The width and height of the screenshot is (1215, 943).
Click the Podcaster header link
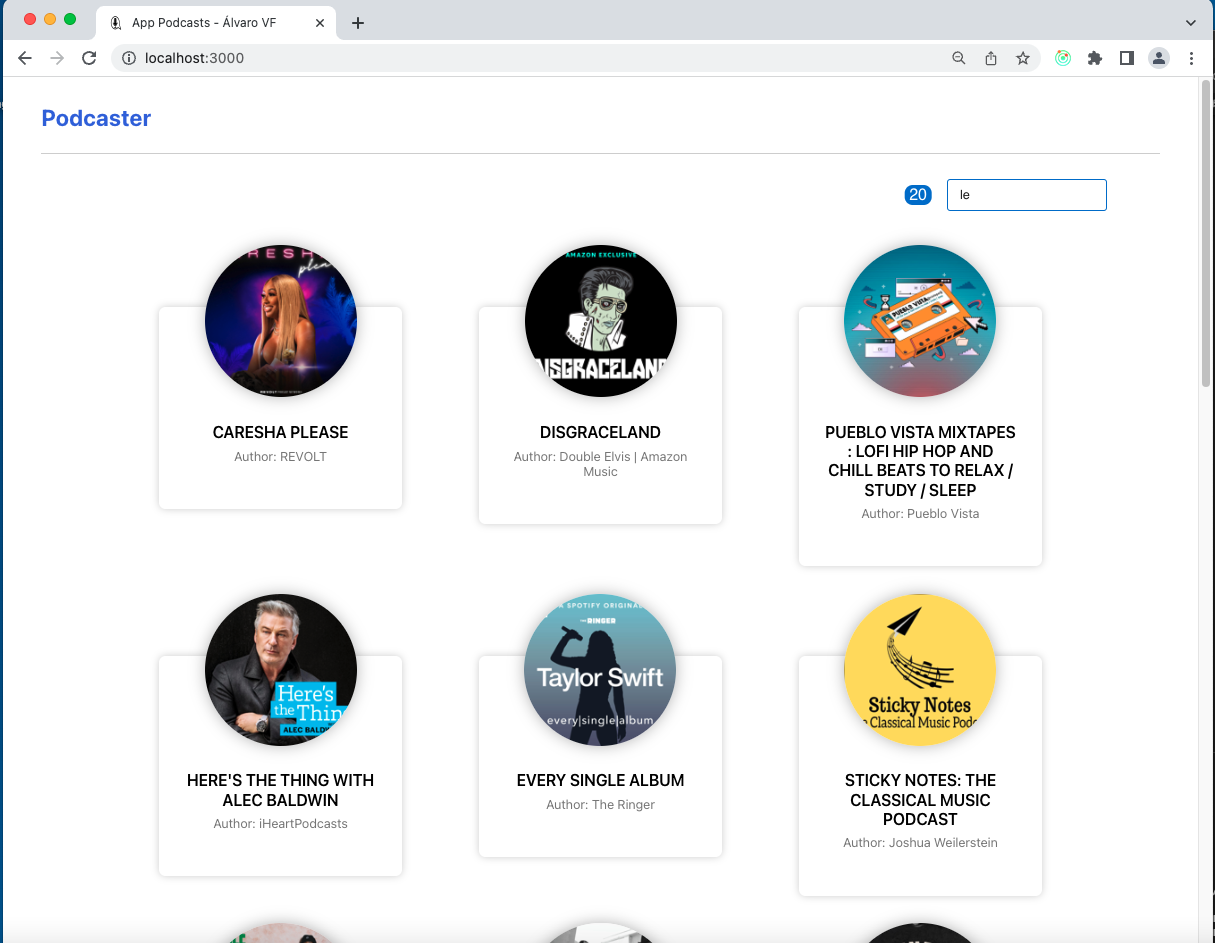click(x=96, y=118)
